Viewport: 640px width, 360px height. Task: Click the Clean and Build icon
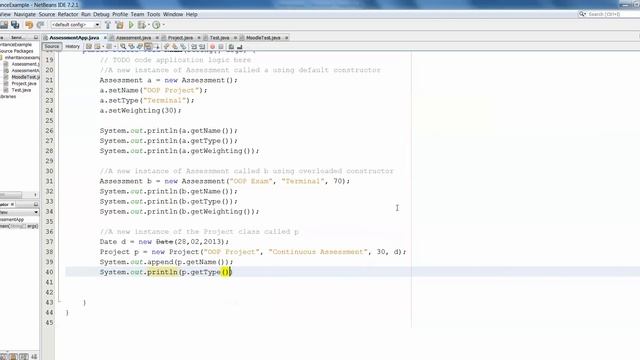120,25
